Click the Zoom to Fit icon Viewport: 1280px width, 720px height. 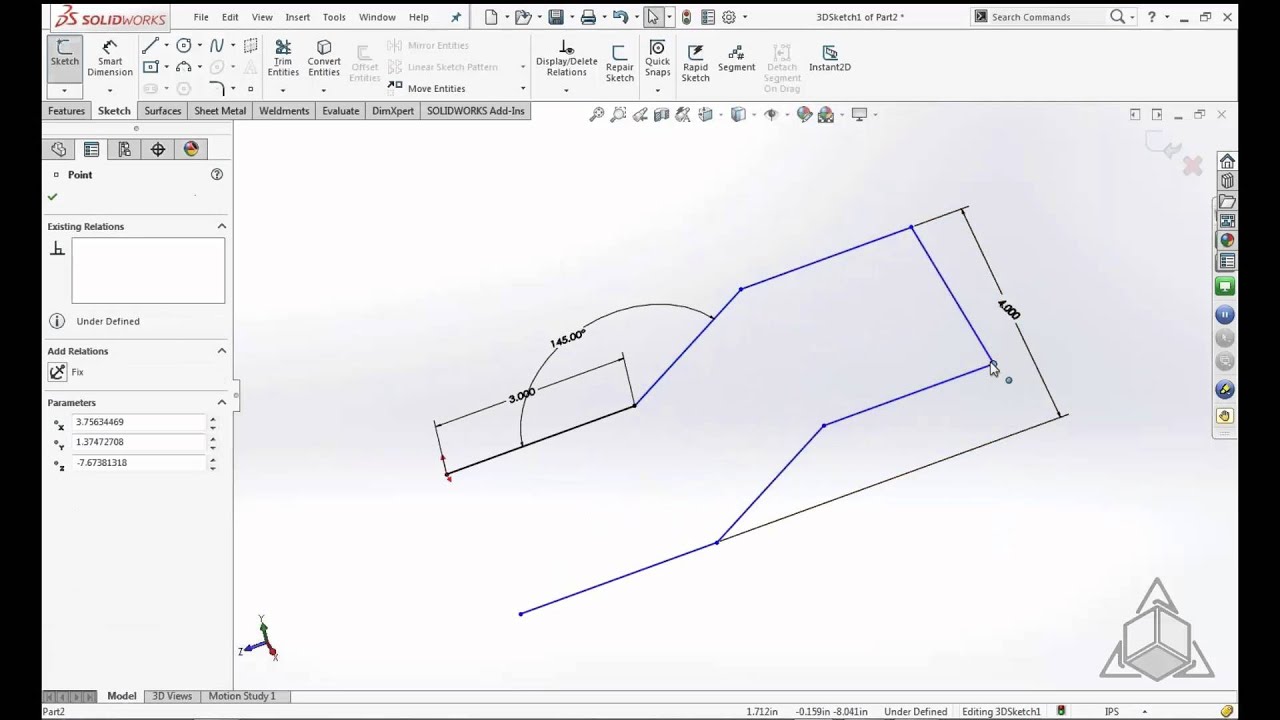[597, 115]
